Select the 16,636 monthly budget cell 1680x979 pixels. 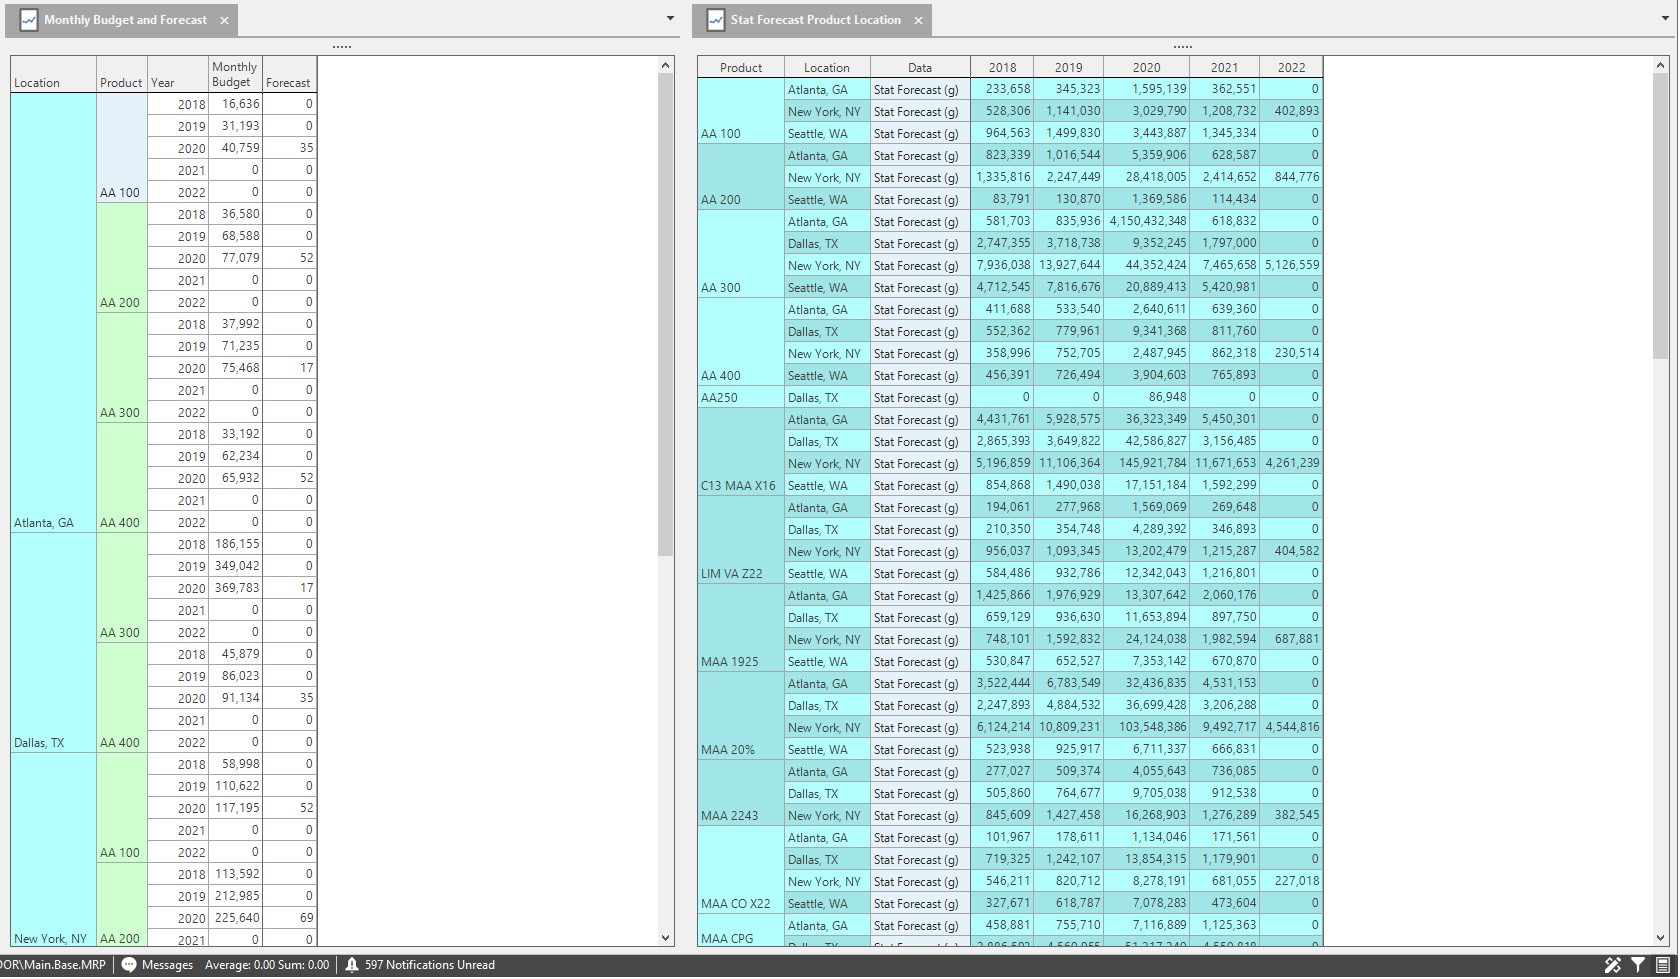(236, 104)
